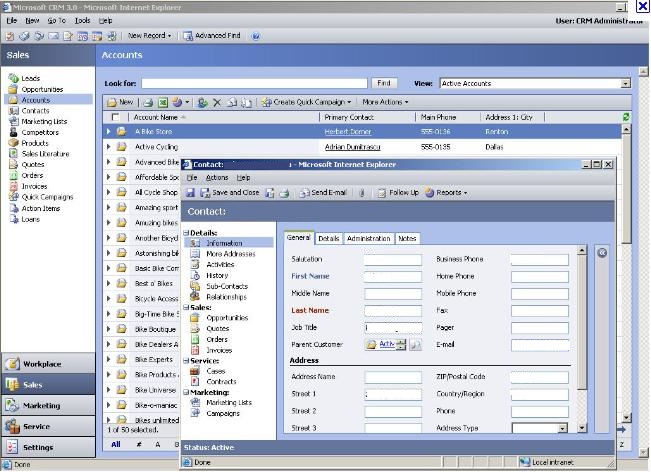
Task: Collapse the Details section in Contact navigation
Action: tap(185, 232)
